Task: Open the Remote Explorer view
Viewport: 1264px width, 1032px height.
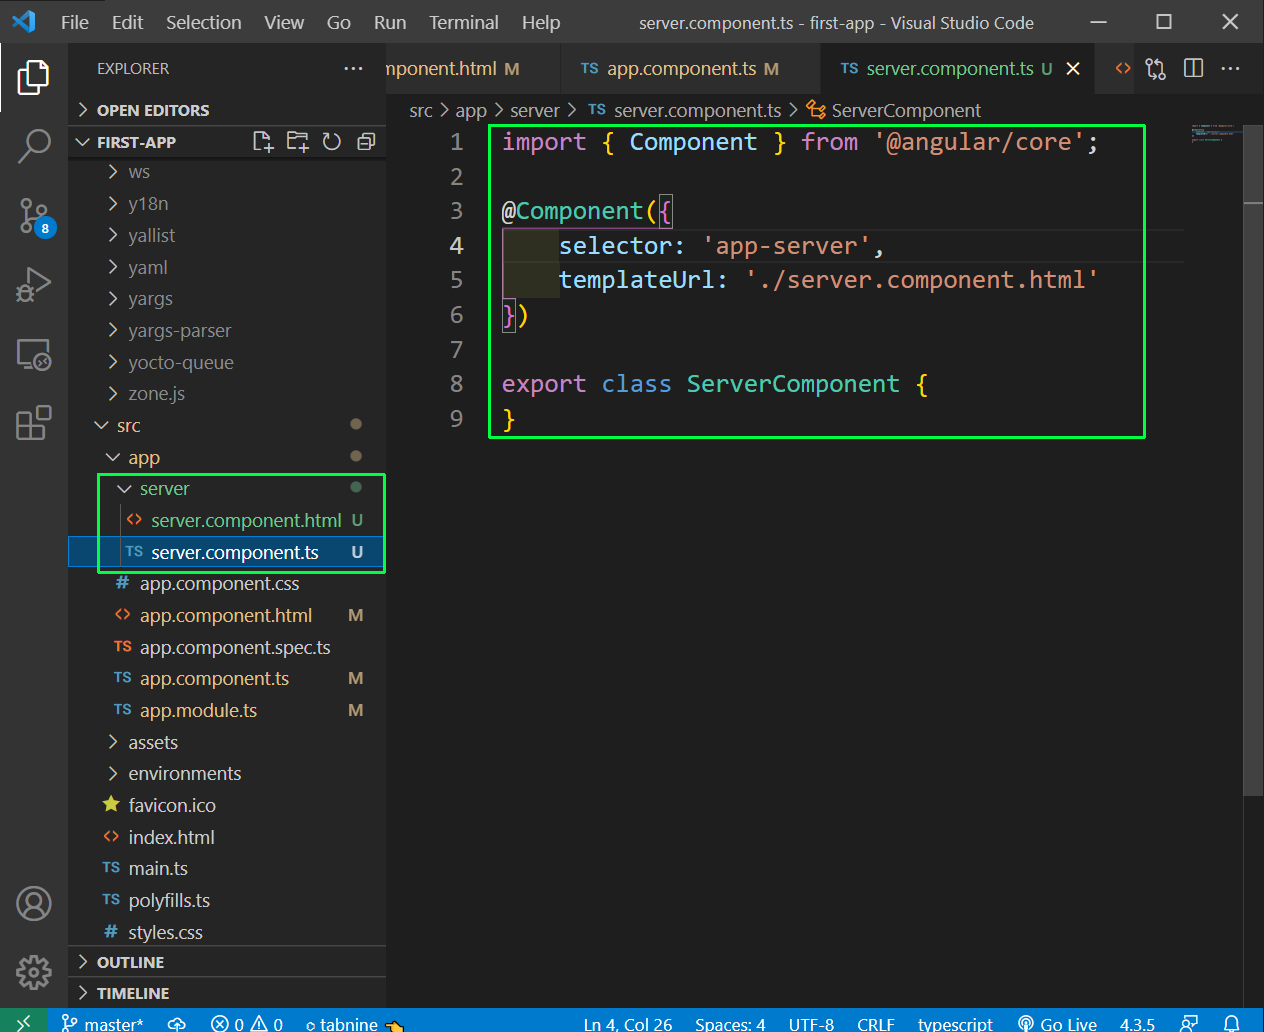Action: [x=33, y=355]
